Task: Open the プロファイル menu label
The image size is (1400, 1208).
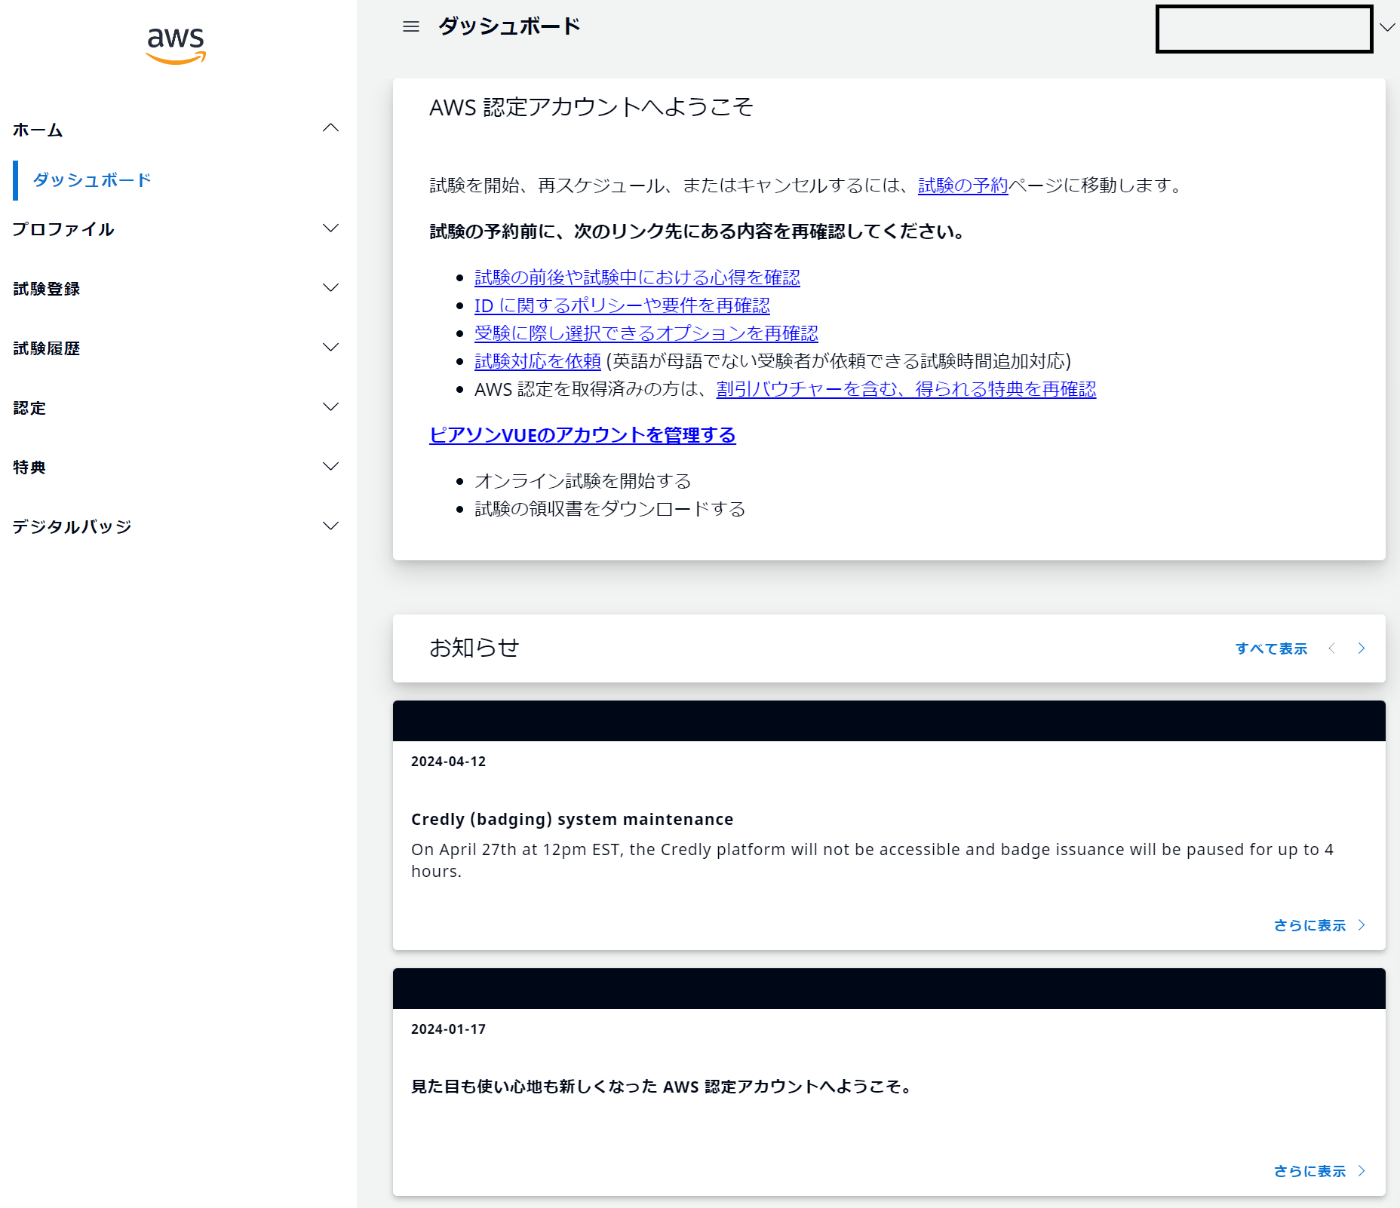Action: [x=63, y=229]
